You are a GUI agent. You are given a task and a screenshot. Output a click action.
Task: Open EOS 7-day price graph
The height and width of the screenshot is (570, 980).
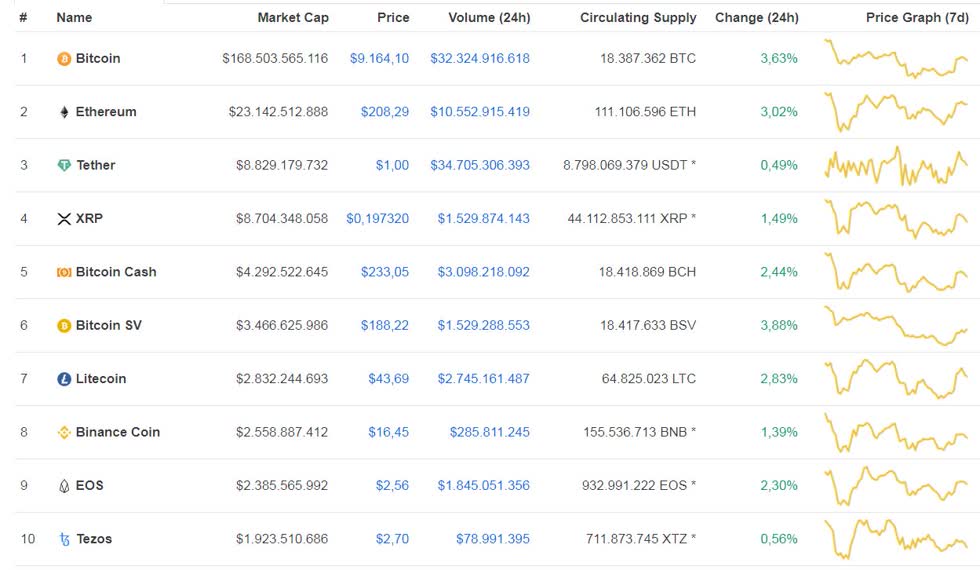(896, 486)
